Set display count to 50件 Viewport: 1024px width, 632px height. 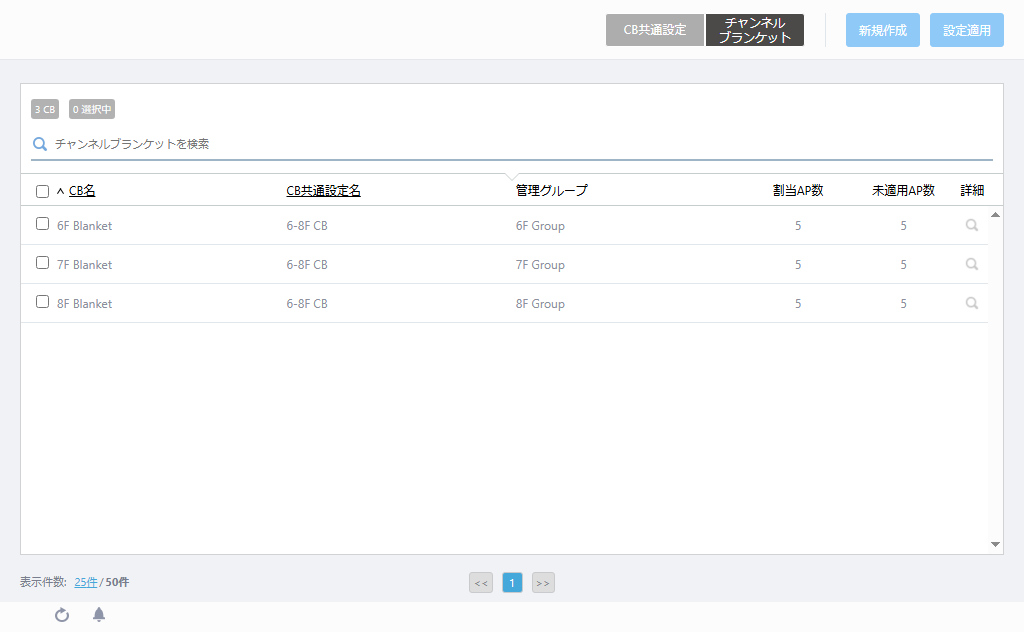118,582
